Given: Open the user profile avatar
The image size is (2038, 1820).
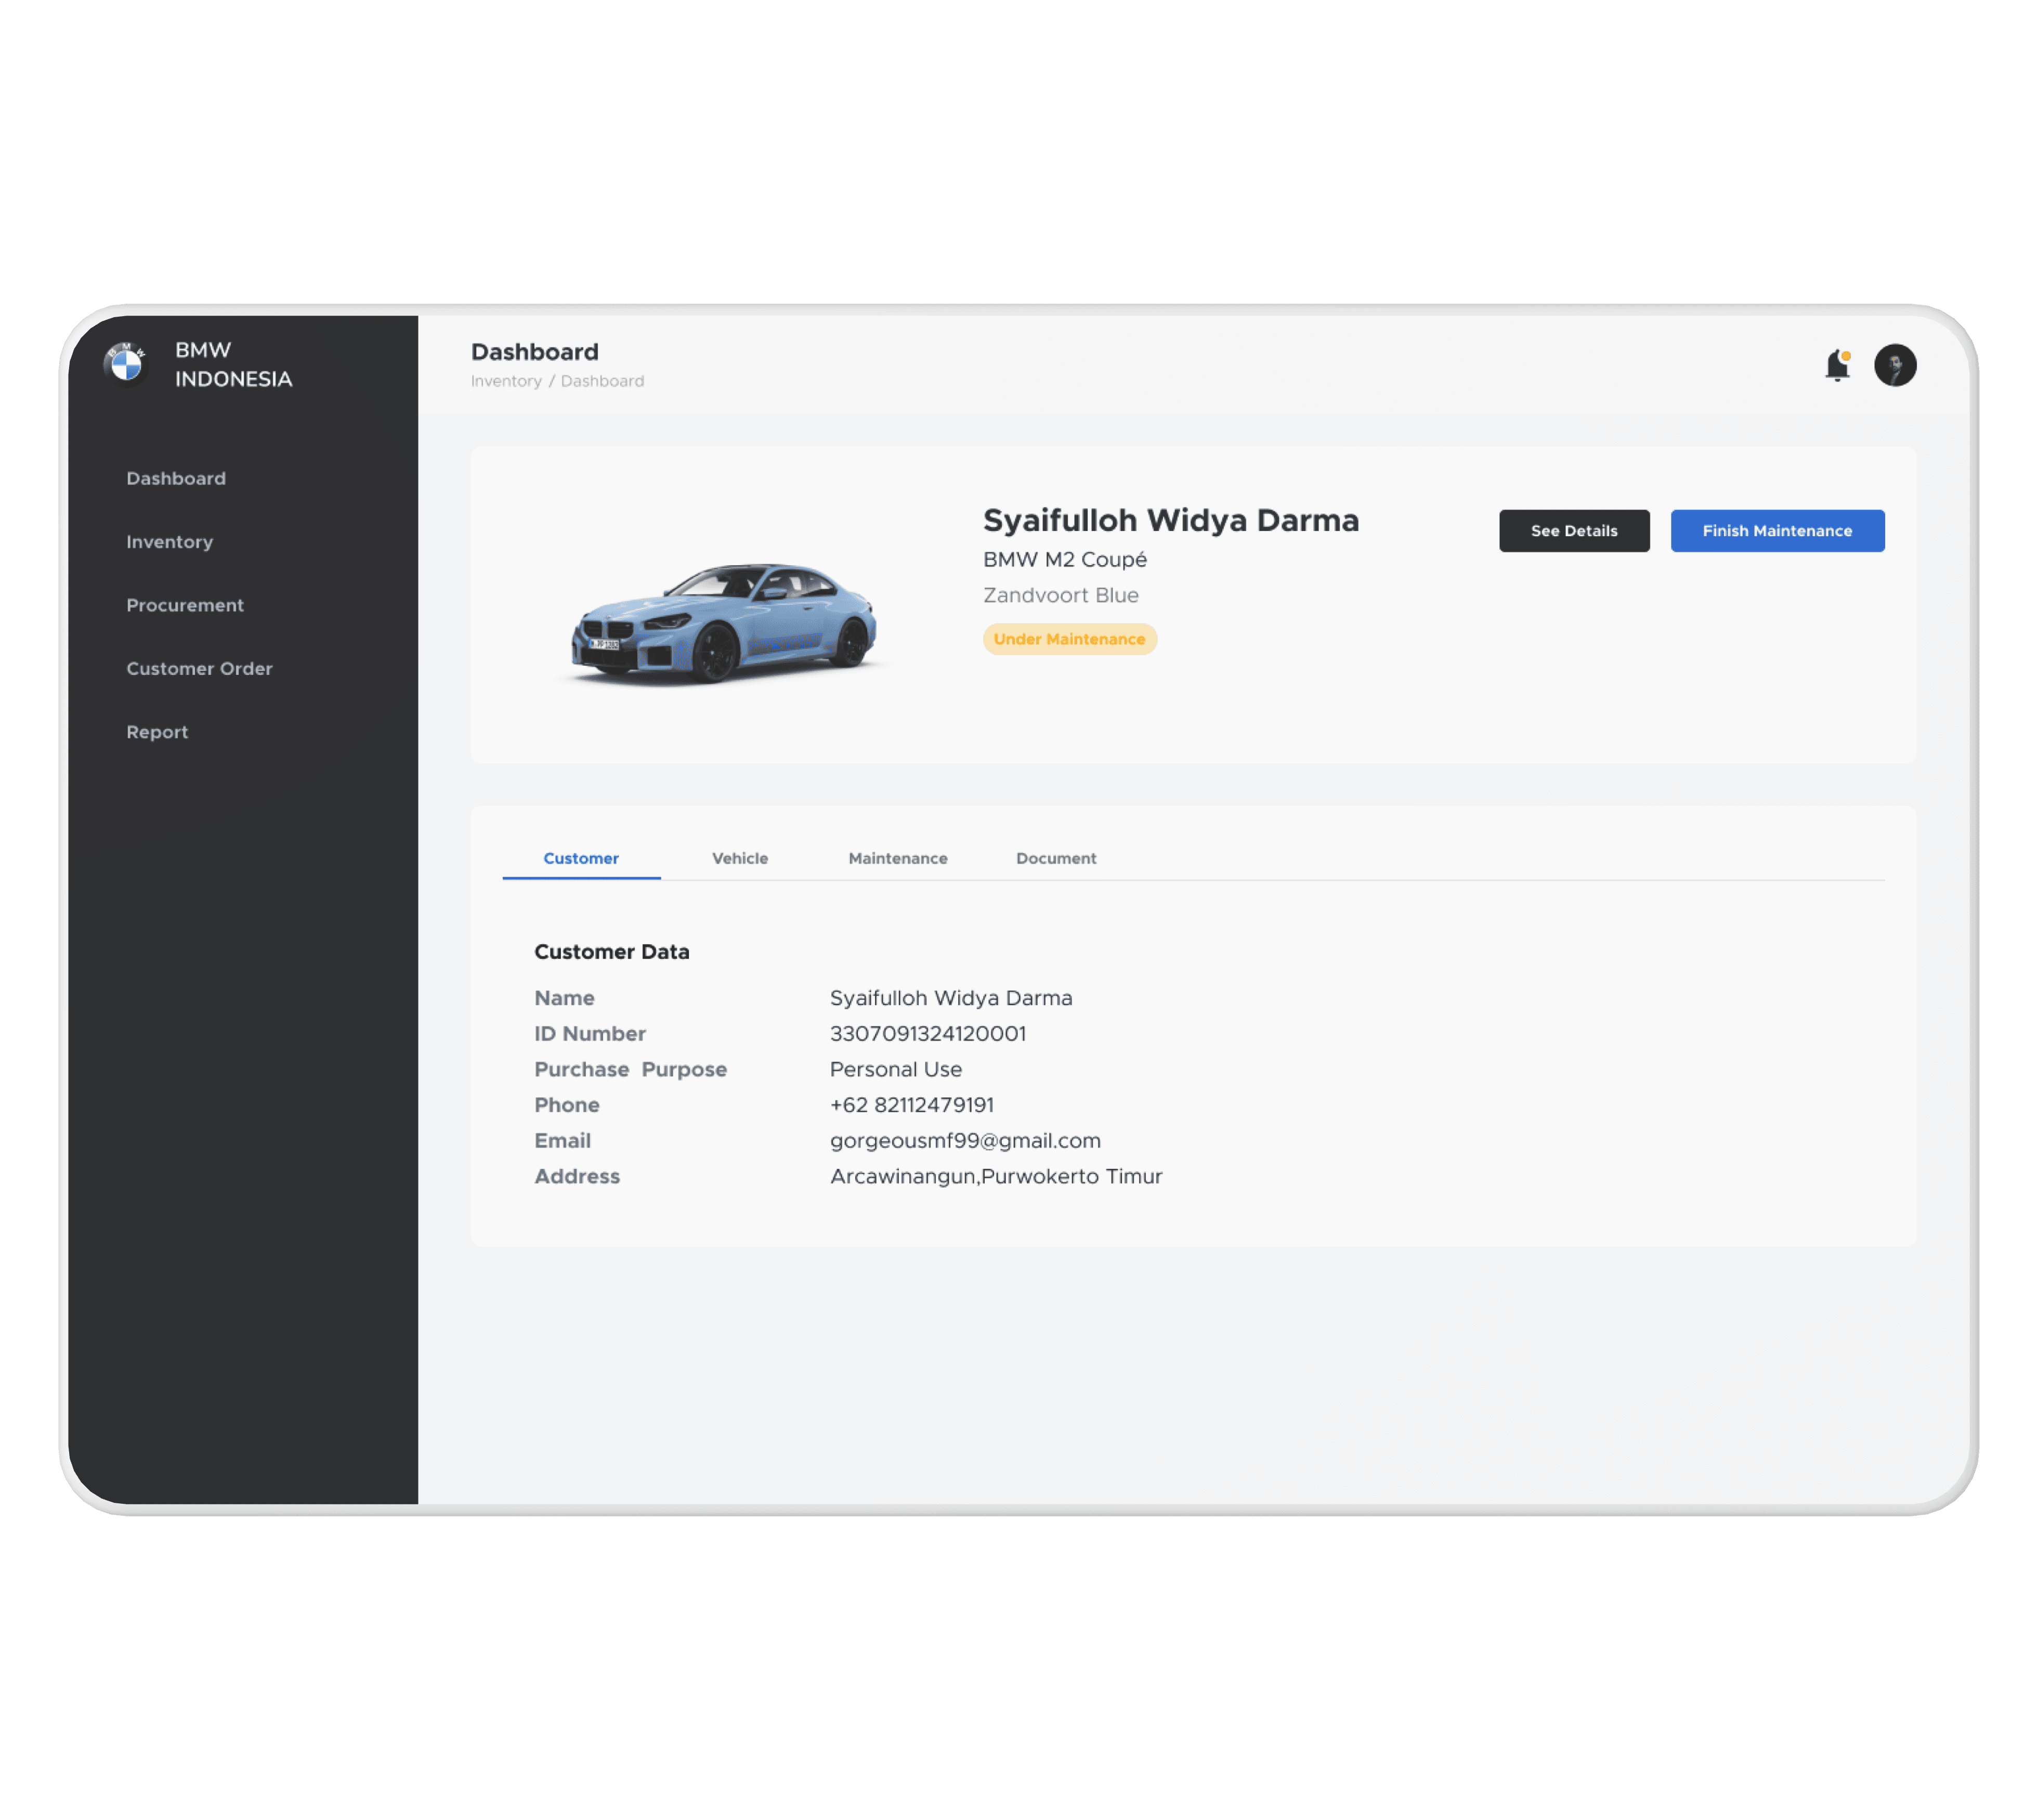Looking at the screenshot, I should click(1895, 365).
